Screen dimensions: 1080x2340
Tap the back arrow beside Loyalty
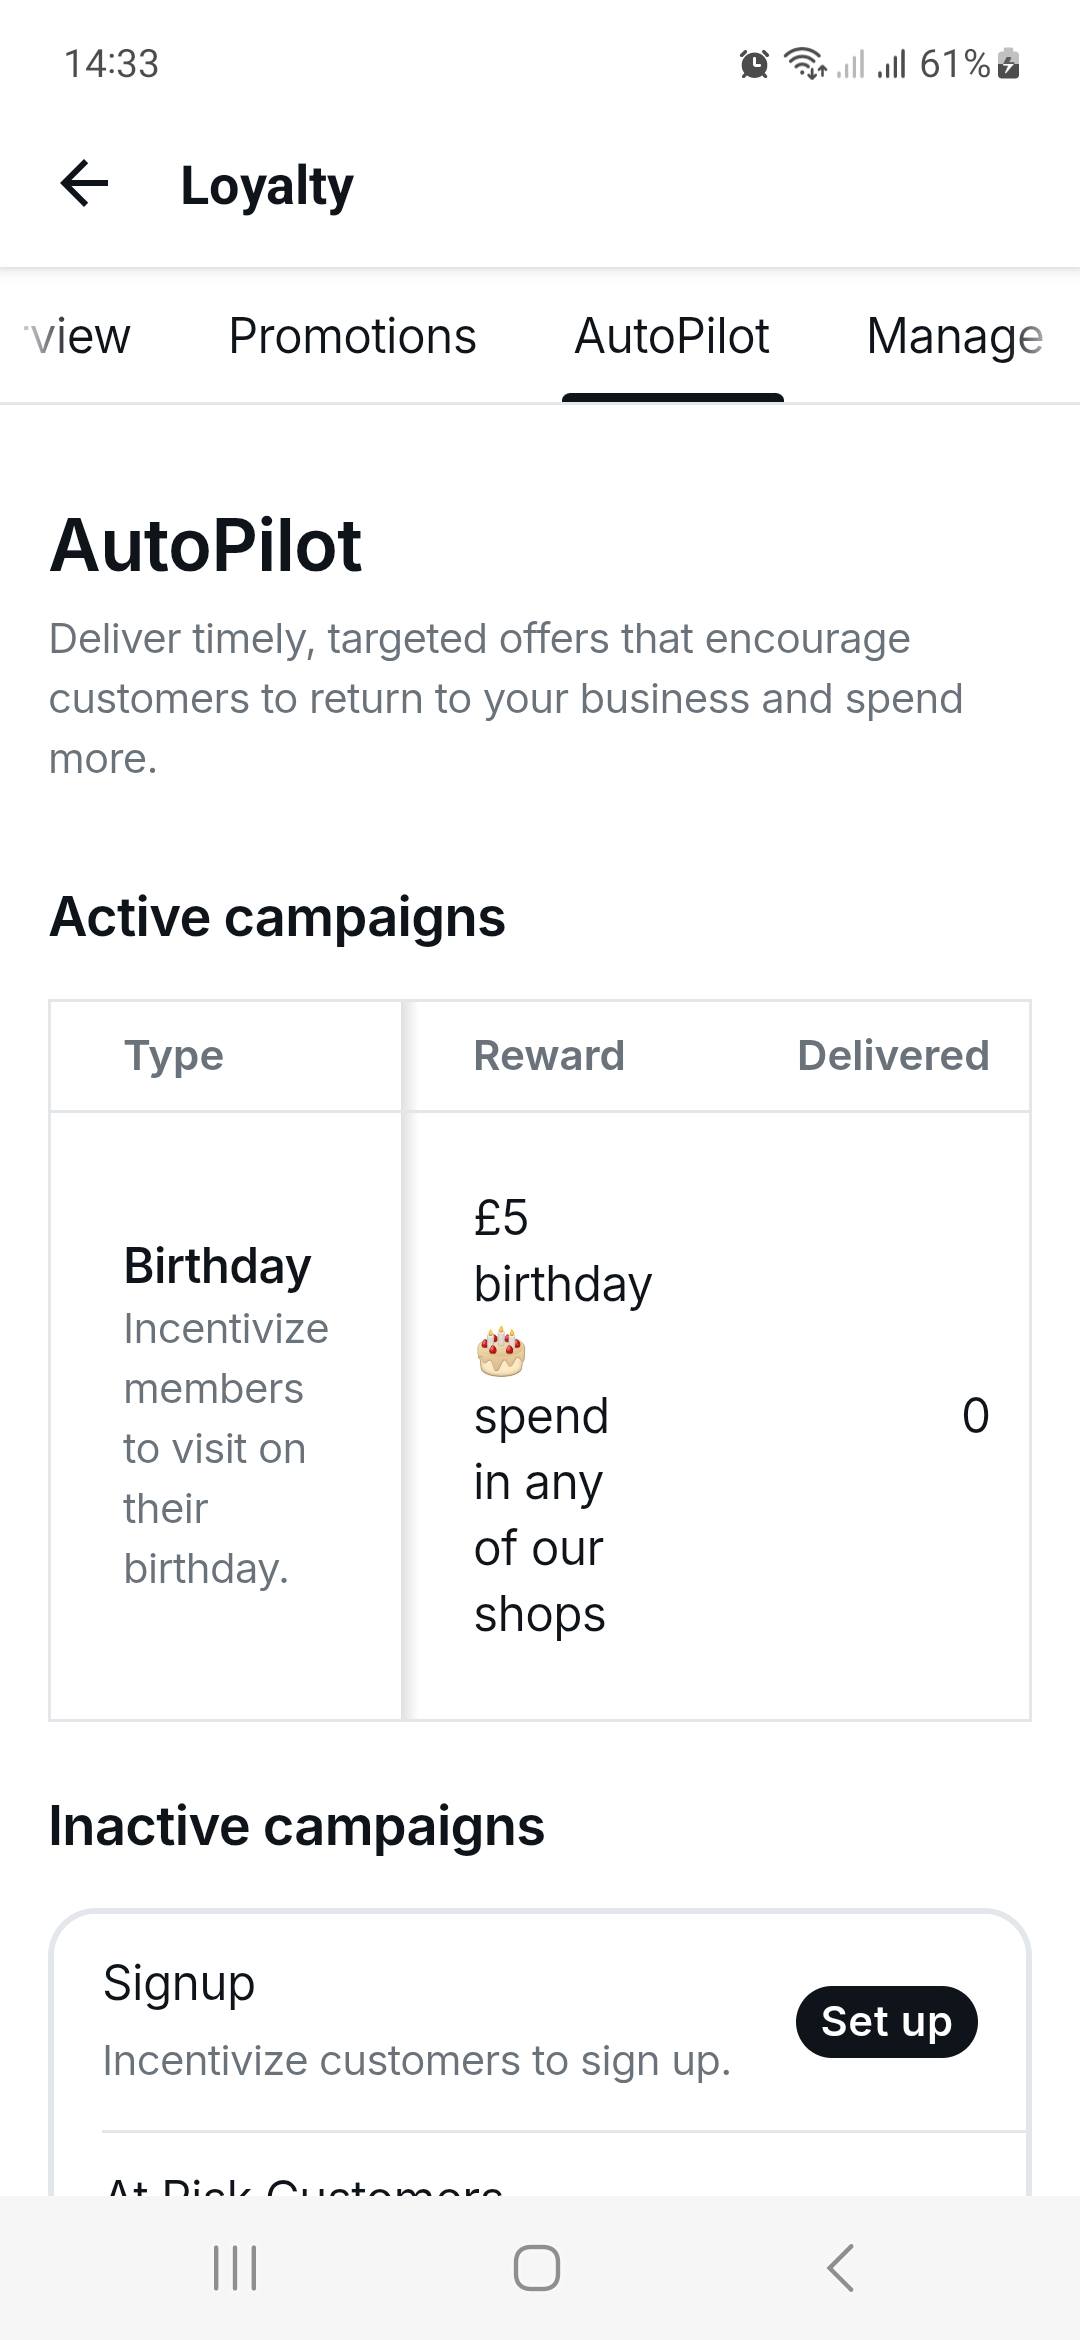[84, 184]
